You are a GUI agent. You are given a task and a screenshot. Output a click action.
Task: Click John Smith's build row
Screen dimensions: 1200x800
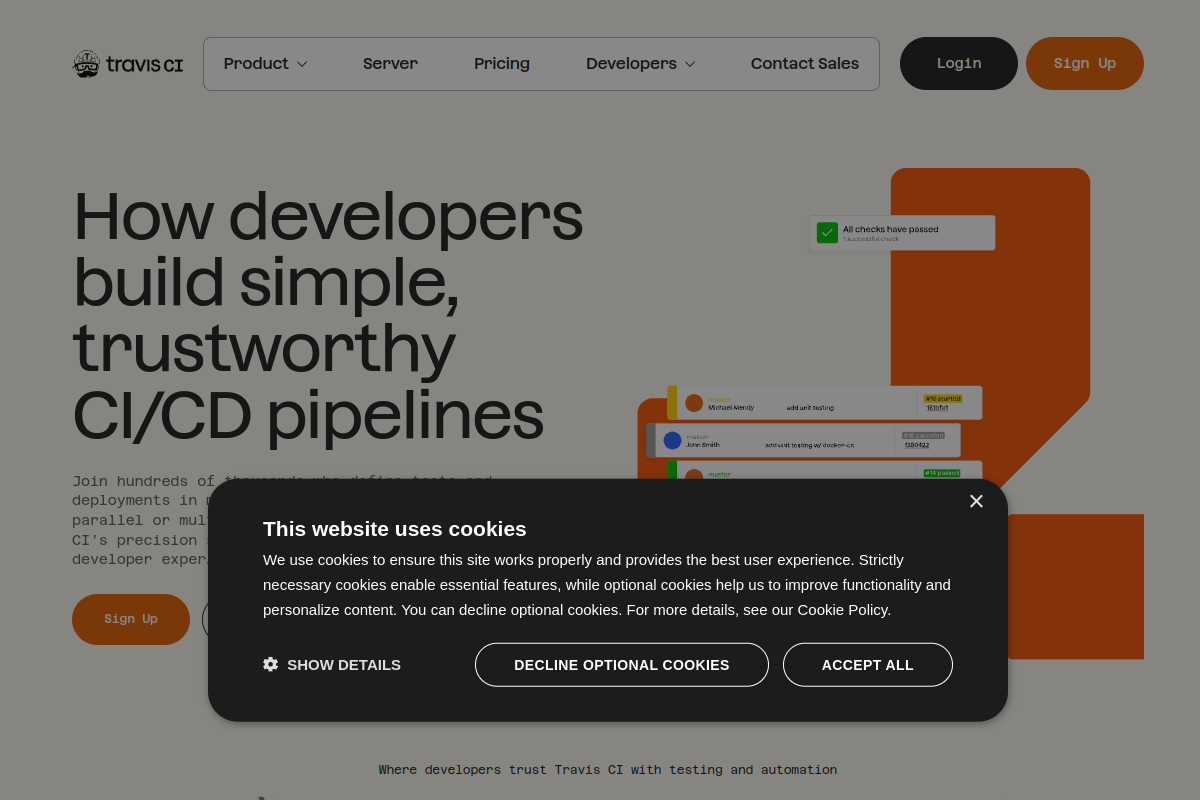(x=803, y=440)
